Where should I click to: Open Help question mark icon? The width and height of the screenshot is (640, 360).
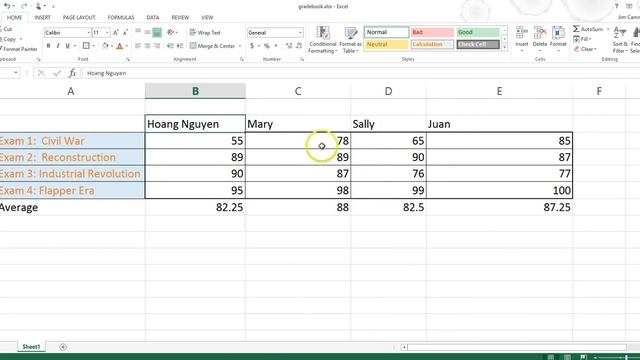[616, 6]
